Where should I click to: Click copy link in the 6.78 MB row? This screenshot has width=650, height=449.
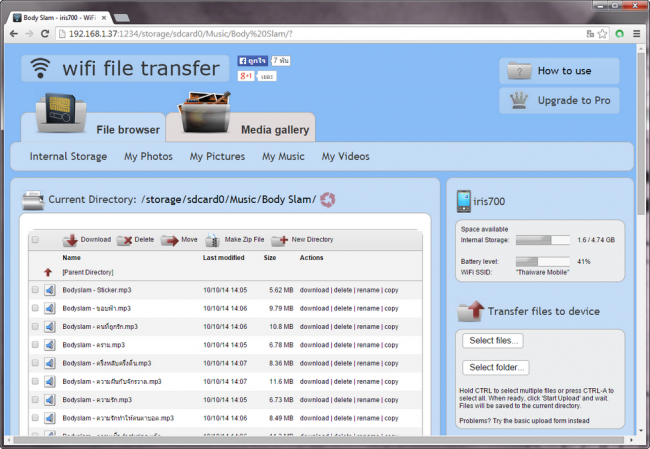(x=391, y=345)
